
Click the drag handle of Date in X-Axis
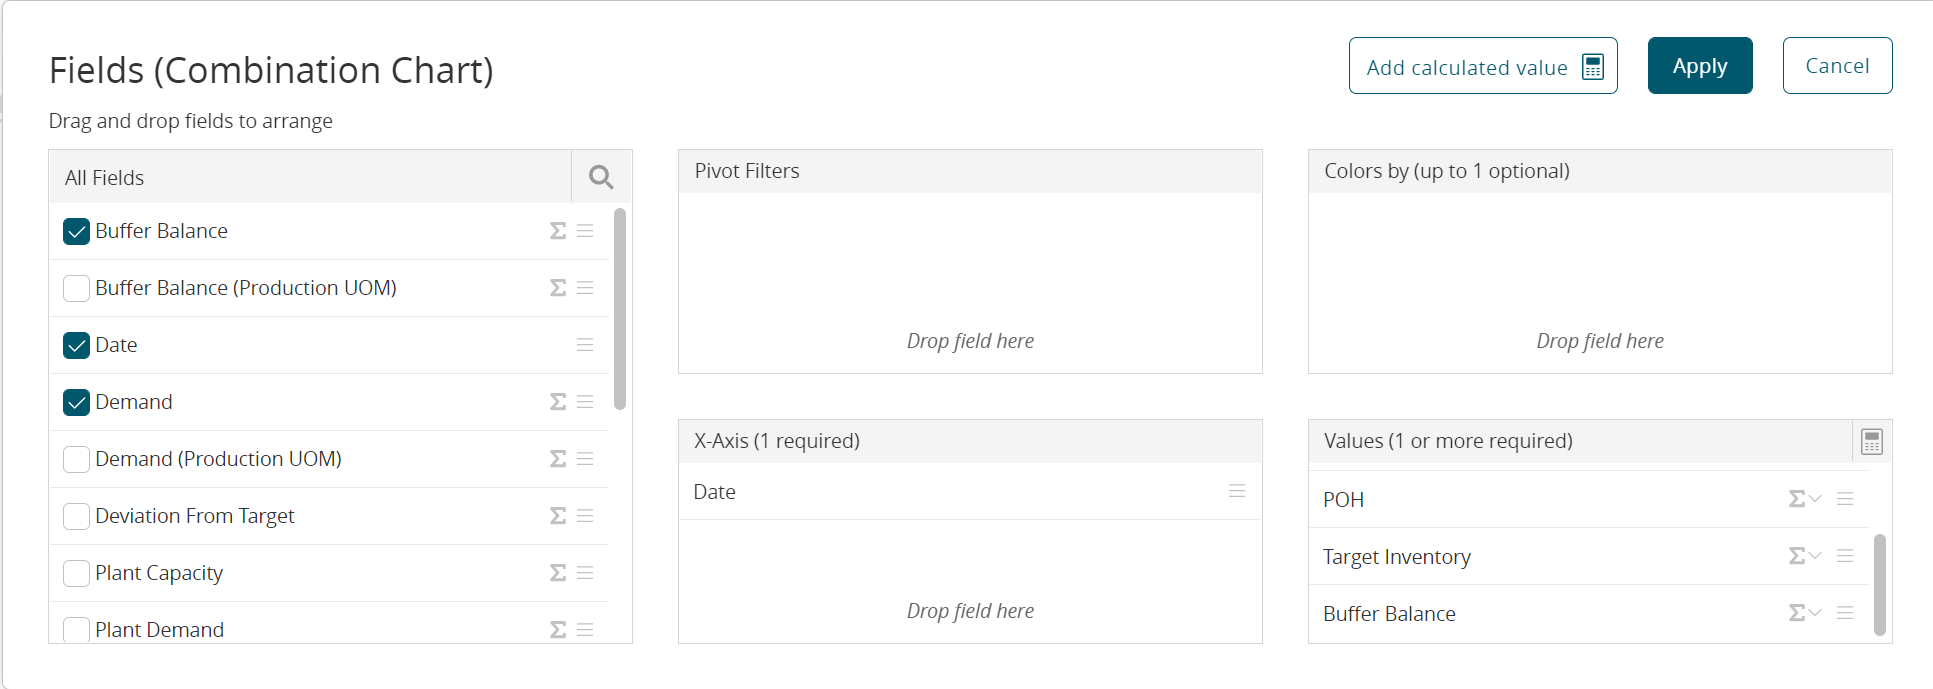(x=1236, y=491)
